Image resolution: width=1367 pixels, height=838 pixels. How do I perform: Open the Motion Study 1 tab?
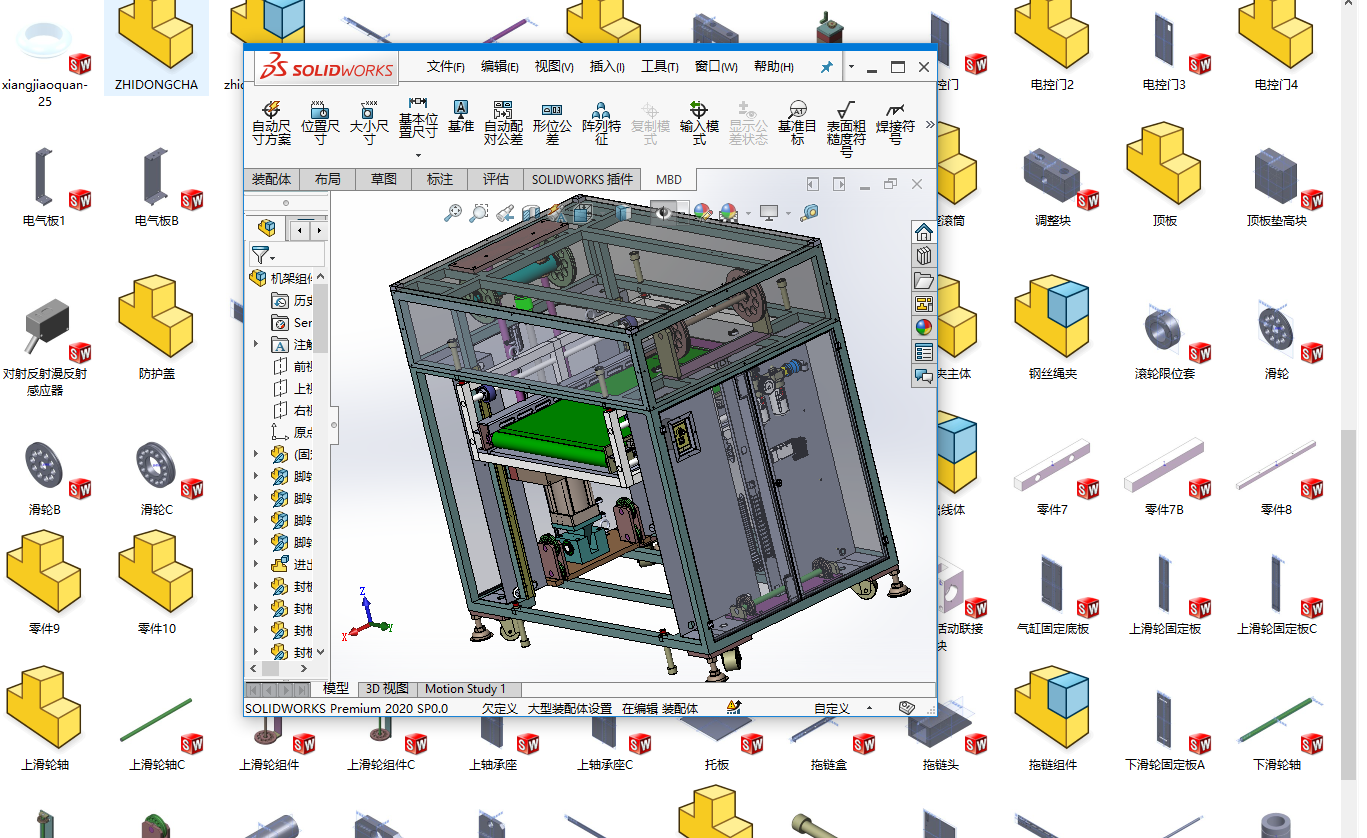click(466, 689)
